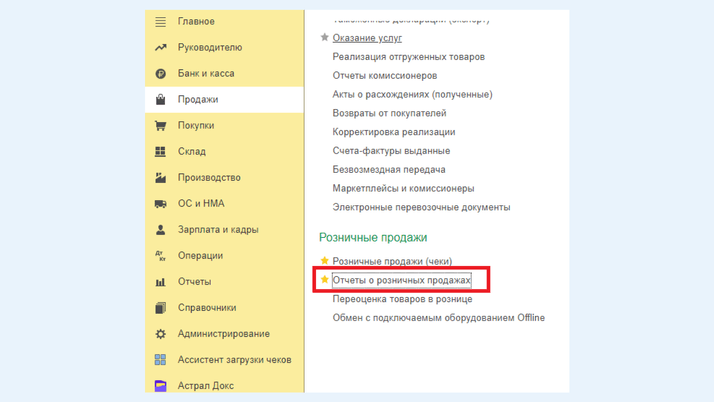714x402 pixels.
Task: Open Возвраты от покупателей
Action: pos(389,113)
